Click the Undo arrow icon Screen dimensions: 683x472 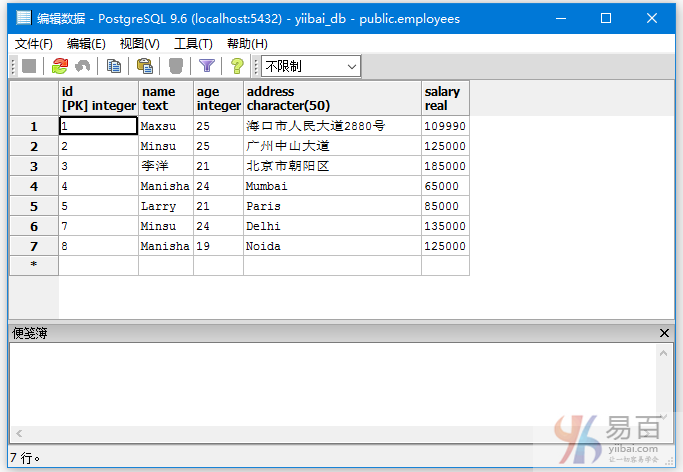(83, 66)
